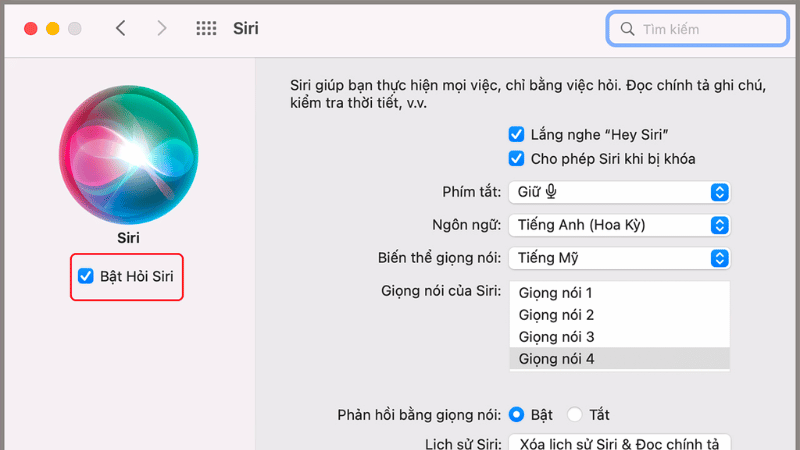Uncheck Cho phép Siri khi bị khóa

point(516,158)
